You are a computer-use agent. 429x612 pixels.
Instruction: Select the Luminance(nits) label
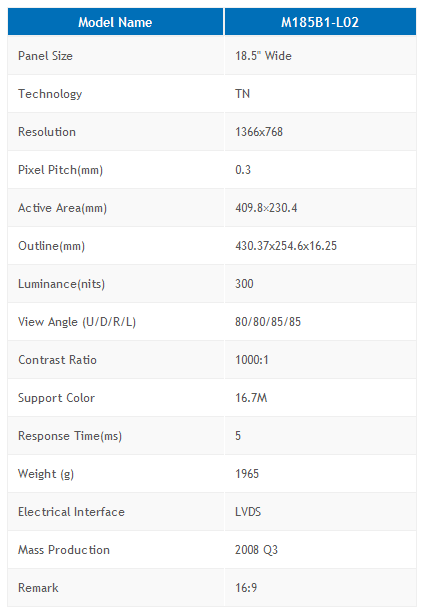[61, 284]
